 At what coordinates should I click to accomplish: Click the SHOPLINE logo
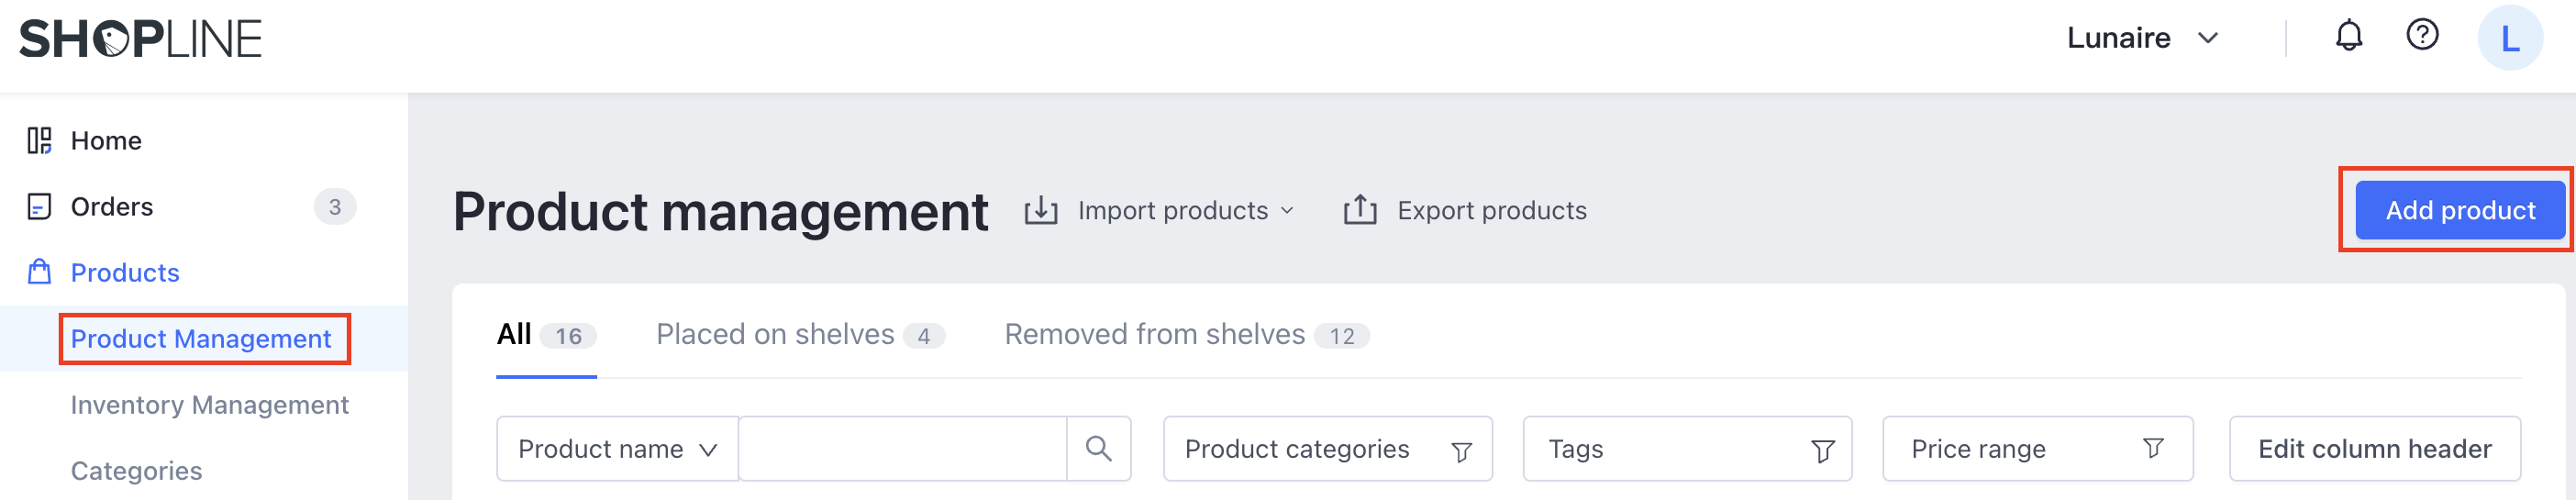pyautogui.click(x=140, y=39)
